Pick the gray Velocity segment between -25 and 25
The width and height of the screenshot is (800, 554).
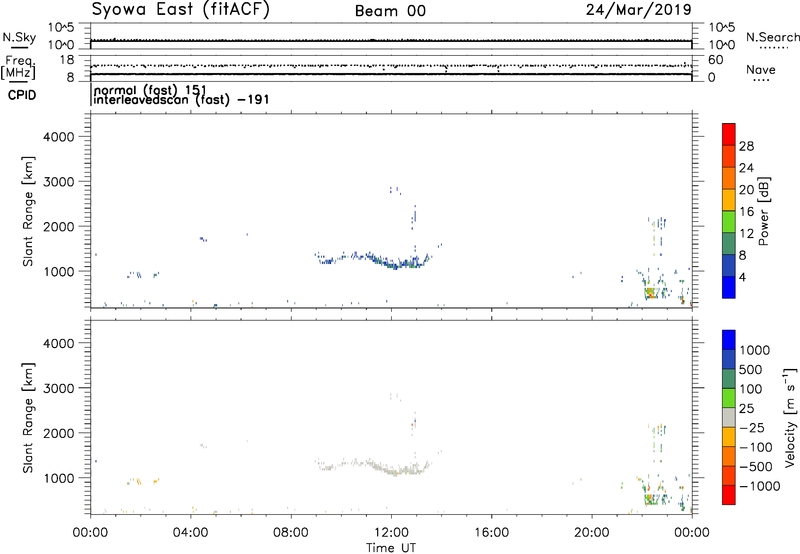(x=729, y=417)
